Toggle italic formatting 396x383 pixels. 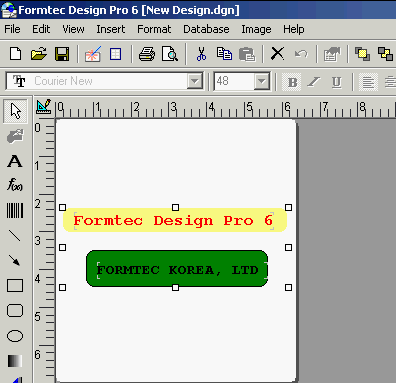pyautogui.click(x=313, y=82)
